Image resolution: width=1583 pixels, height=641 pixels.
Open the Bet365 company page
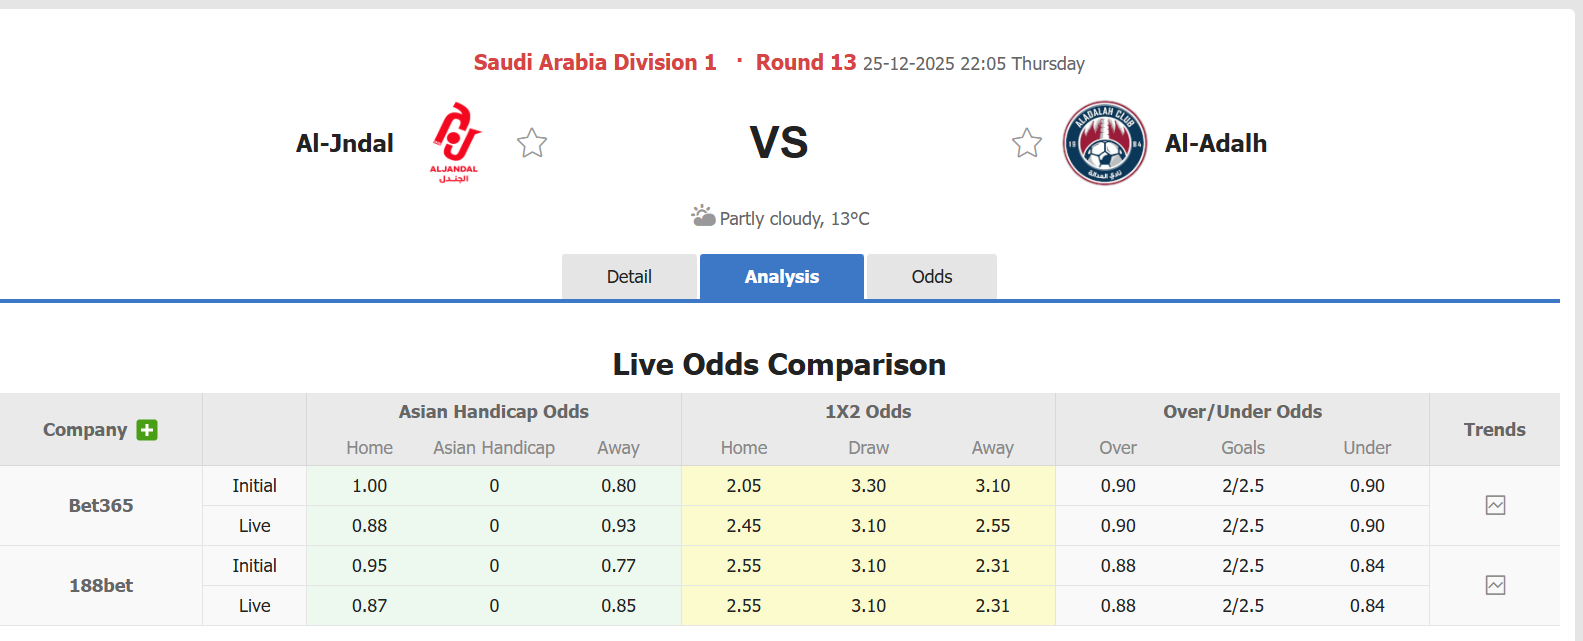point(100,505)
